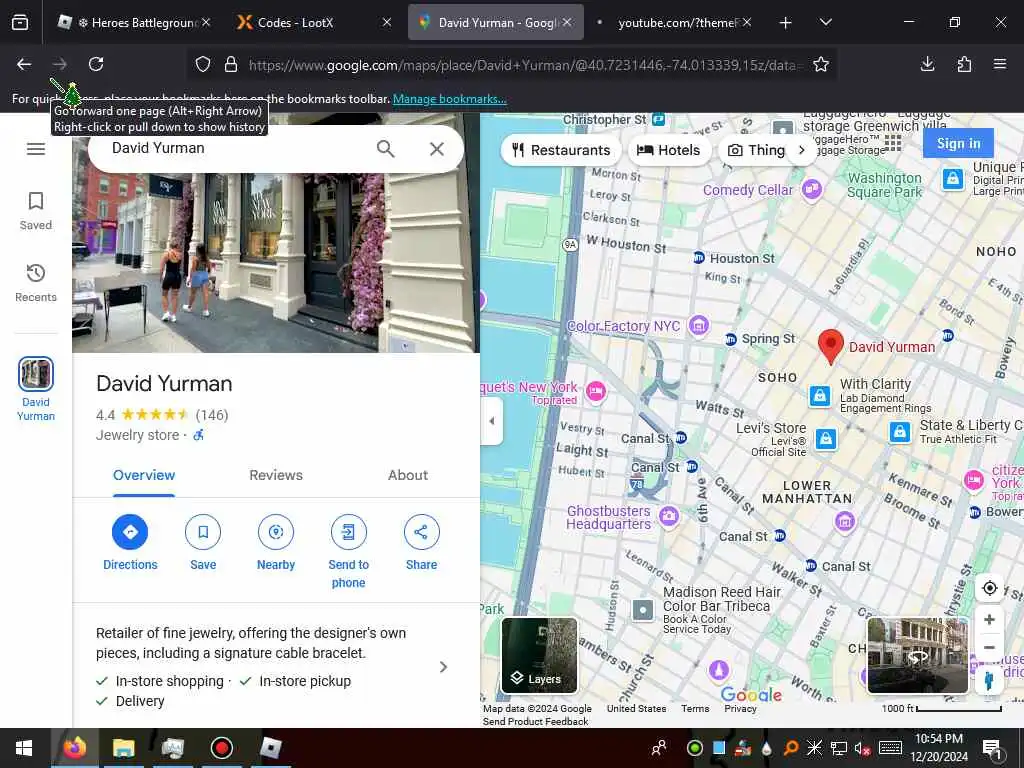Open the Terms link

click(695, 709)
